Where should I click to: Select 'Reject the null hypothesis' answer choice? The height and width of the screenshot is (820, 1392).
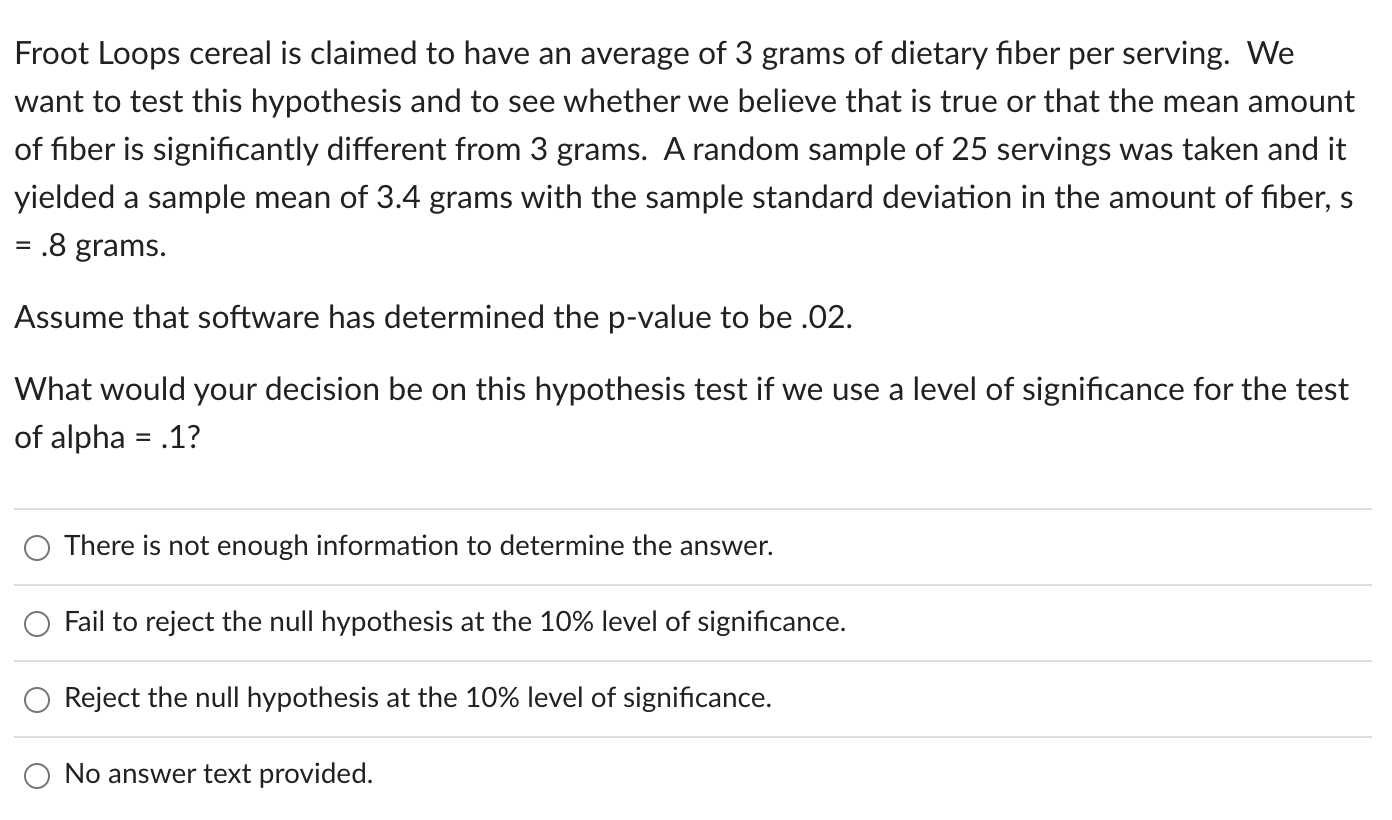pyautogui.click(x=36, y=698)
